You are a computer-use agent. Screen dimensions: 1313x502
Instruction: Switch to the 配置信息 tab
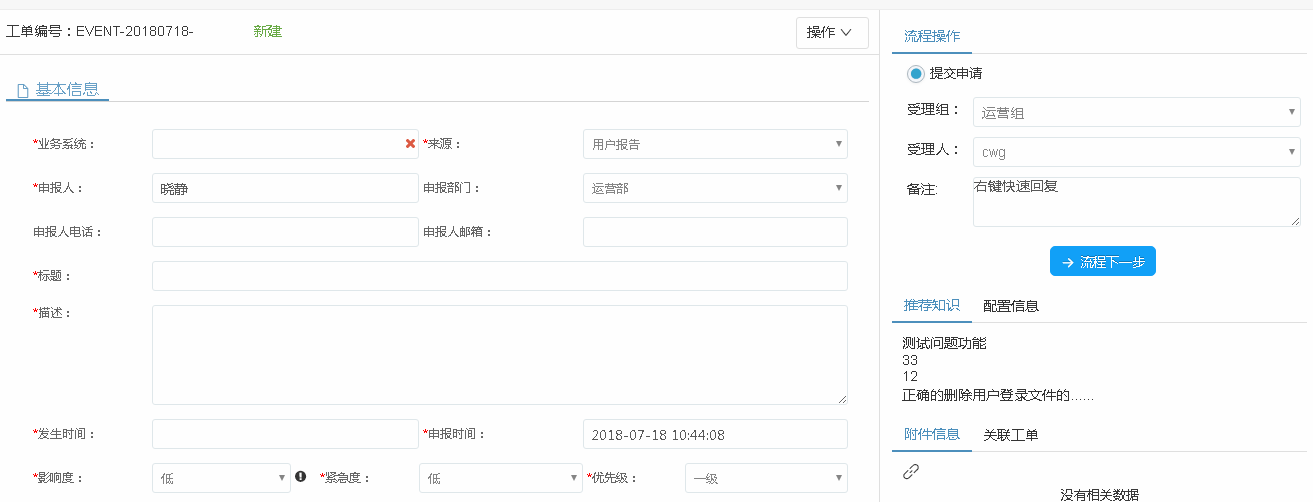click(1010, 306)
